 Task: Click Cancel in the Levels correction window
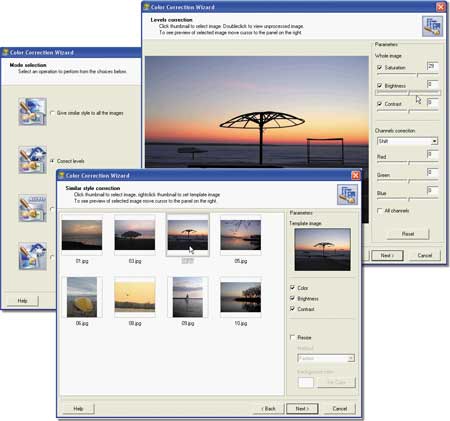pyautogui.click(x=425, y=256)
